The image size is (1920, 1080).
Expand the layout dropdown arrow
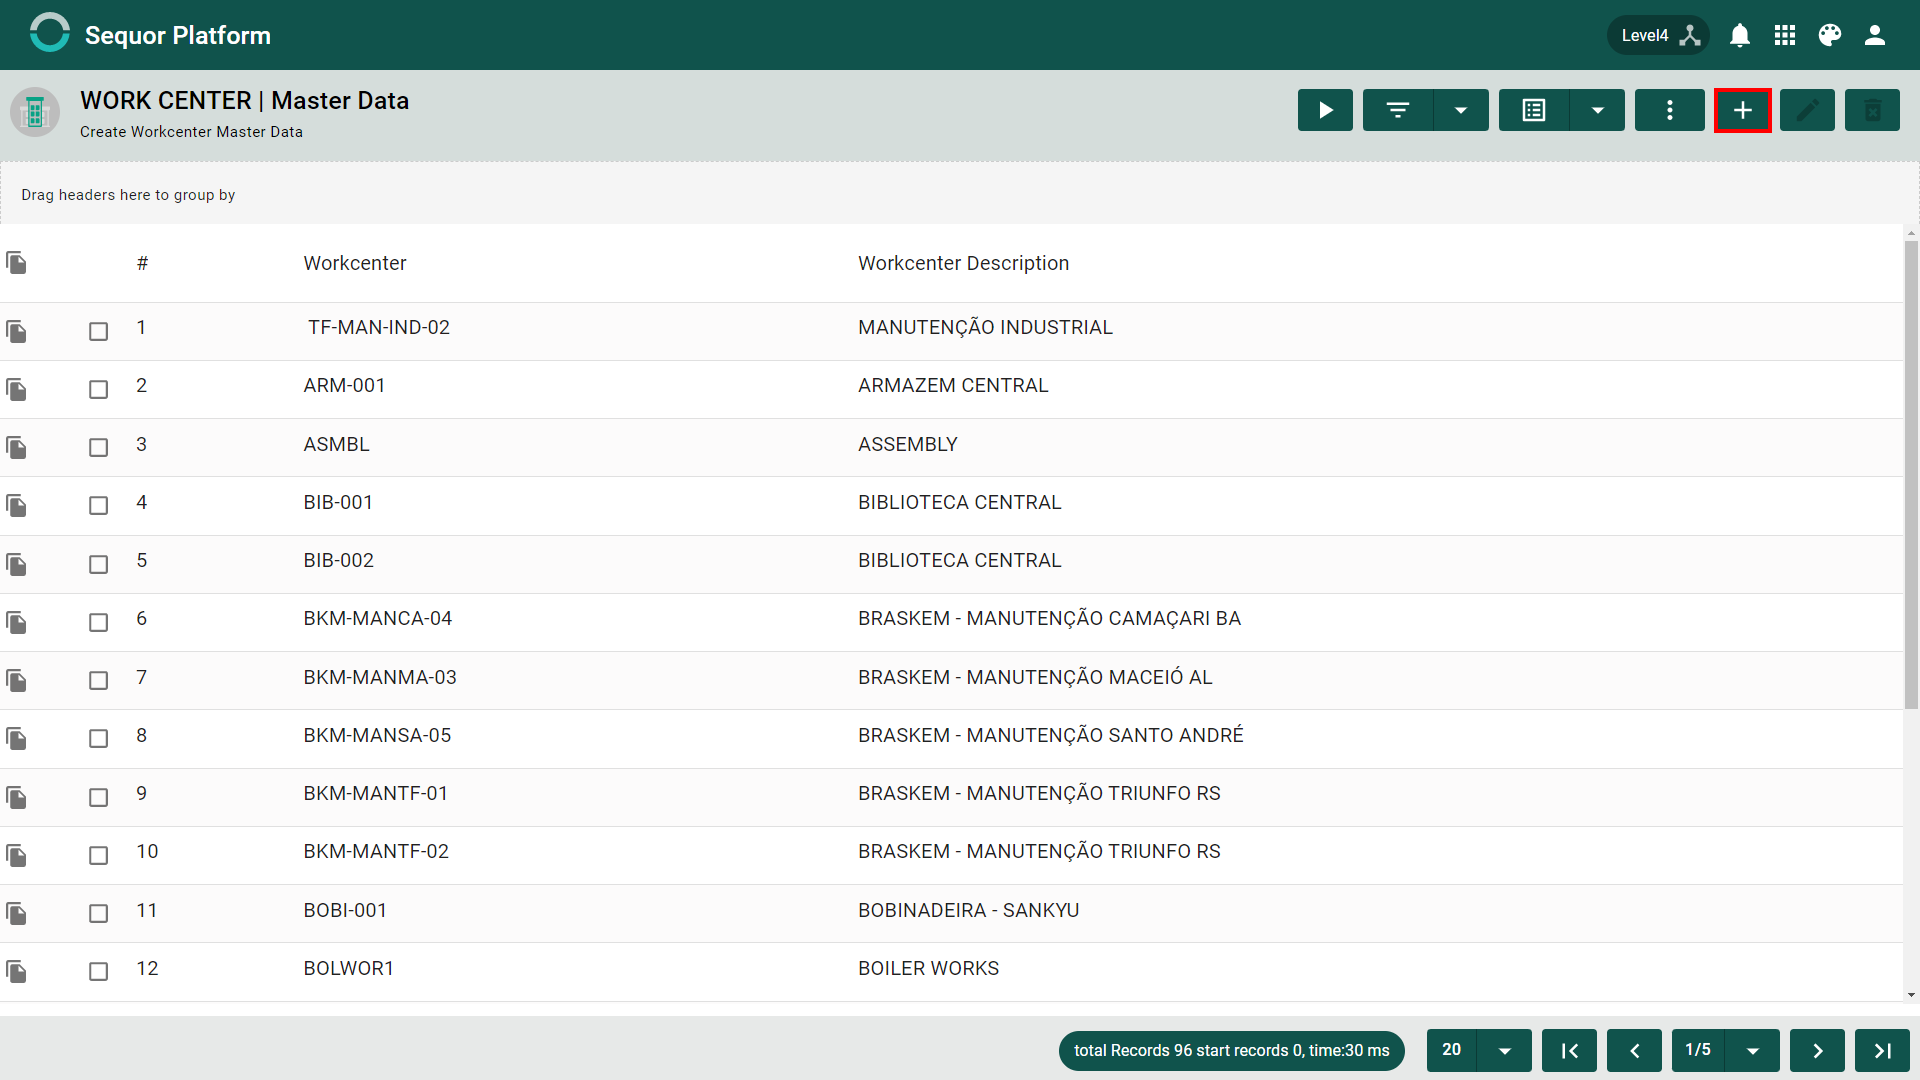[x=1598, y=110]
